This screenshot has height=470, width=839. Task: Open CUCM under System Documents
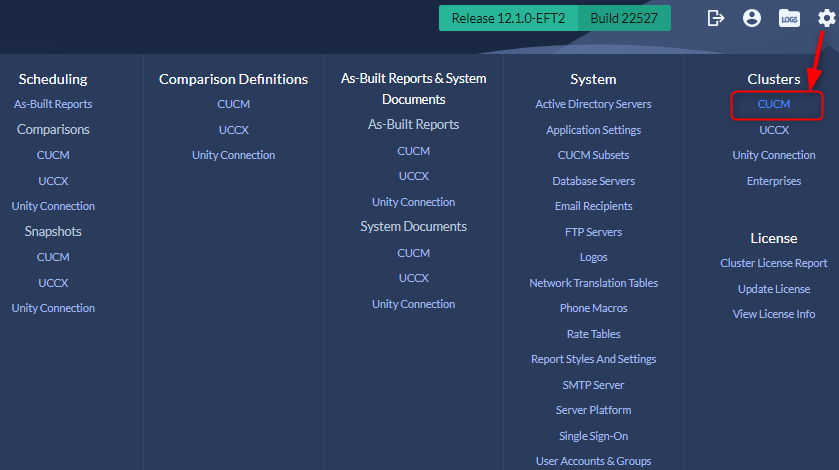point(413,253)
